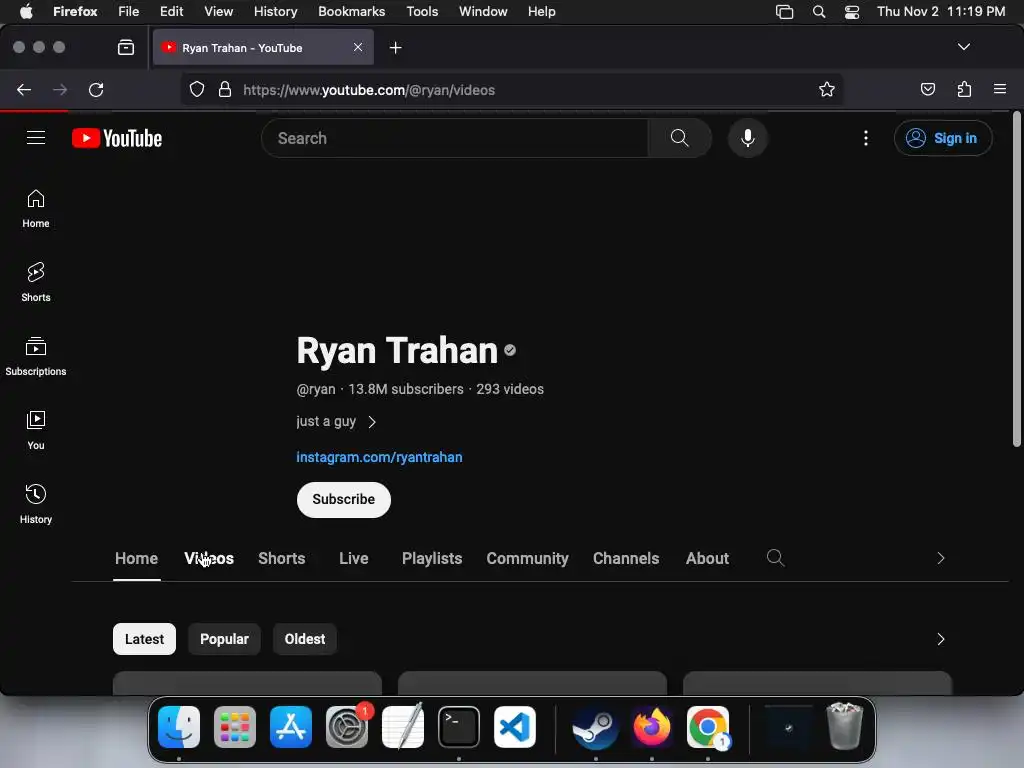1024x768 pixels.
Task: Open Subscriptions in sidebar
Action: tap(36, 356)
